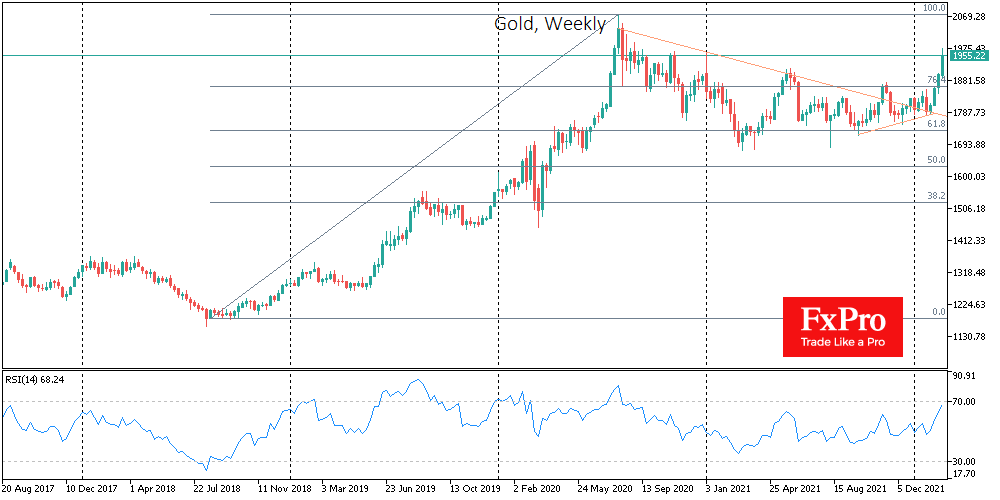1000x500 pixels.
Task: Click the current price tag 1955.22
Action: [971, 57]
